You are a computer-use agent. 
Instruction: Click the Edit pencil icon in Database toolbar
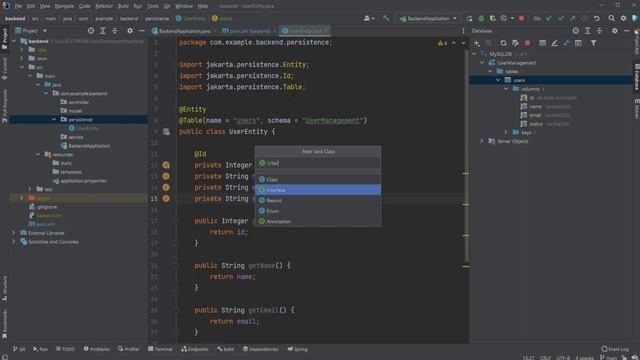554,43
